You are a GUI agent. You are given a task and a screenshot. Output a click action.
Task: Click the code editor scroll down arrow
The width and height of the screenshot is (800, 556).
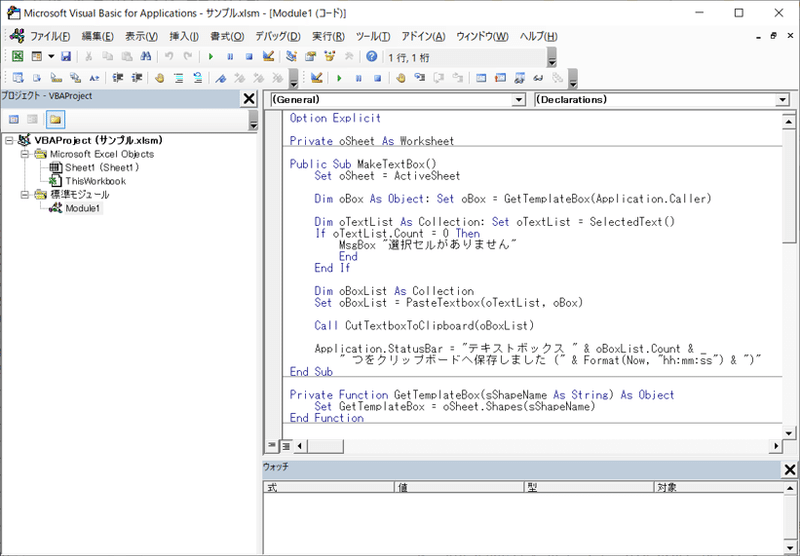coord(788,433)
